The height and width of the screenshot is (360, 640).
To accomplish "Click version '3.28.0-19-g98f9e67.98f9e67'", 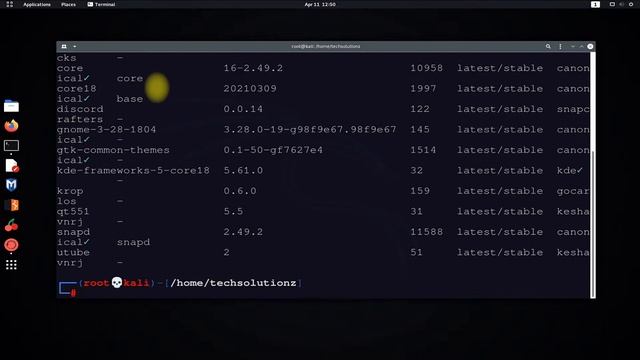I will click(310, 130).
